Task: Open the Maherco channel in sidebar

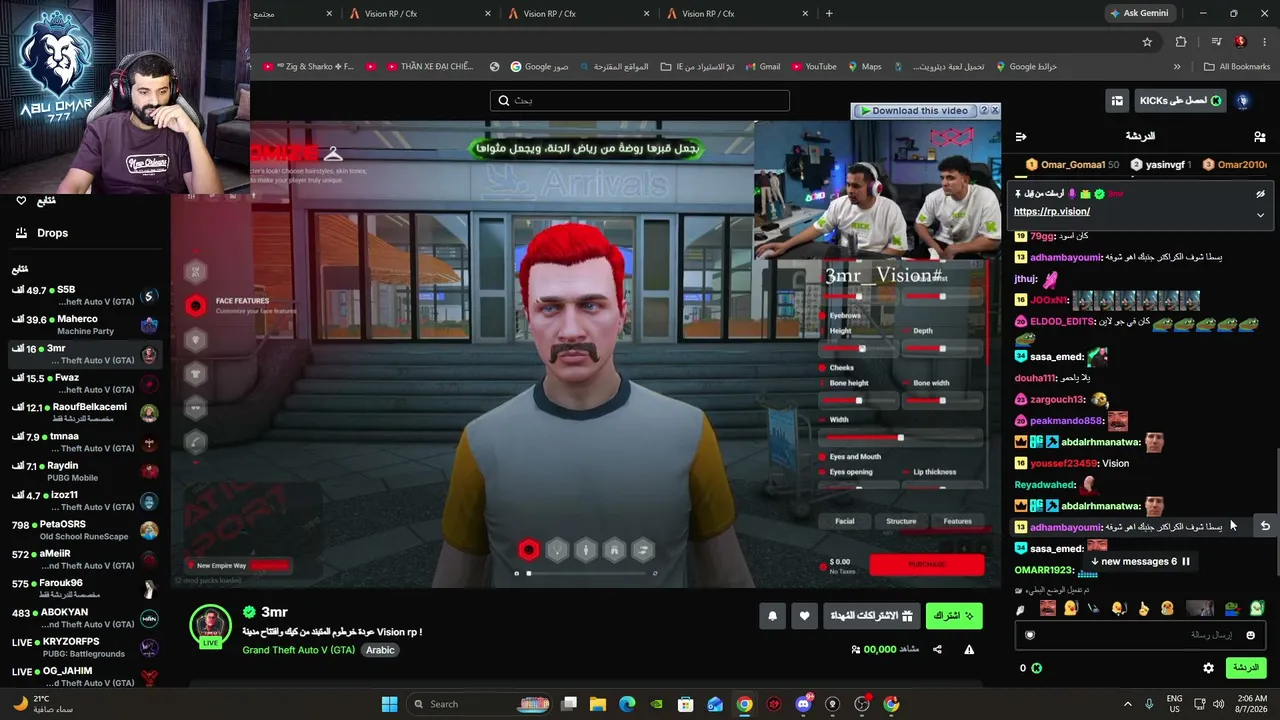Action: [x=84, y=325]
